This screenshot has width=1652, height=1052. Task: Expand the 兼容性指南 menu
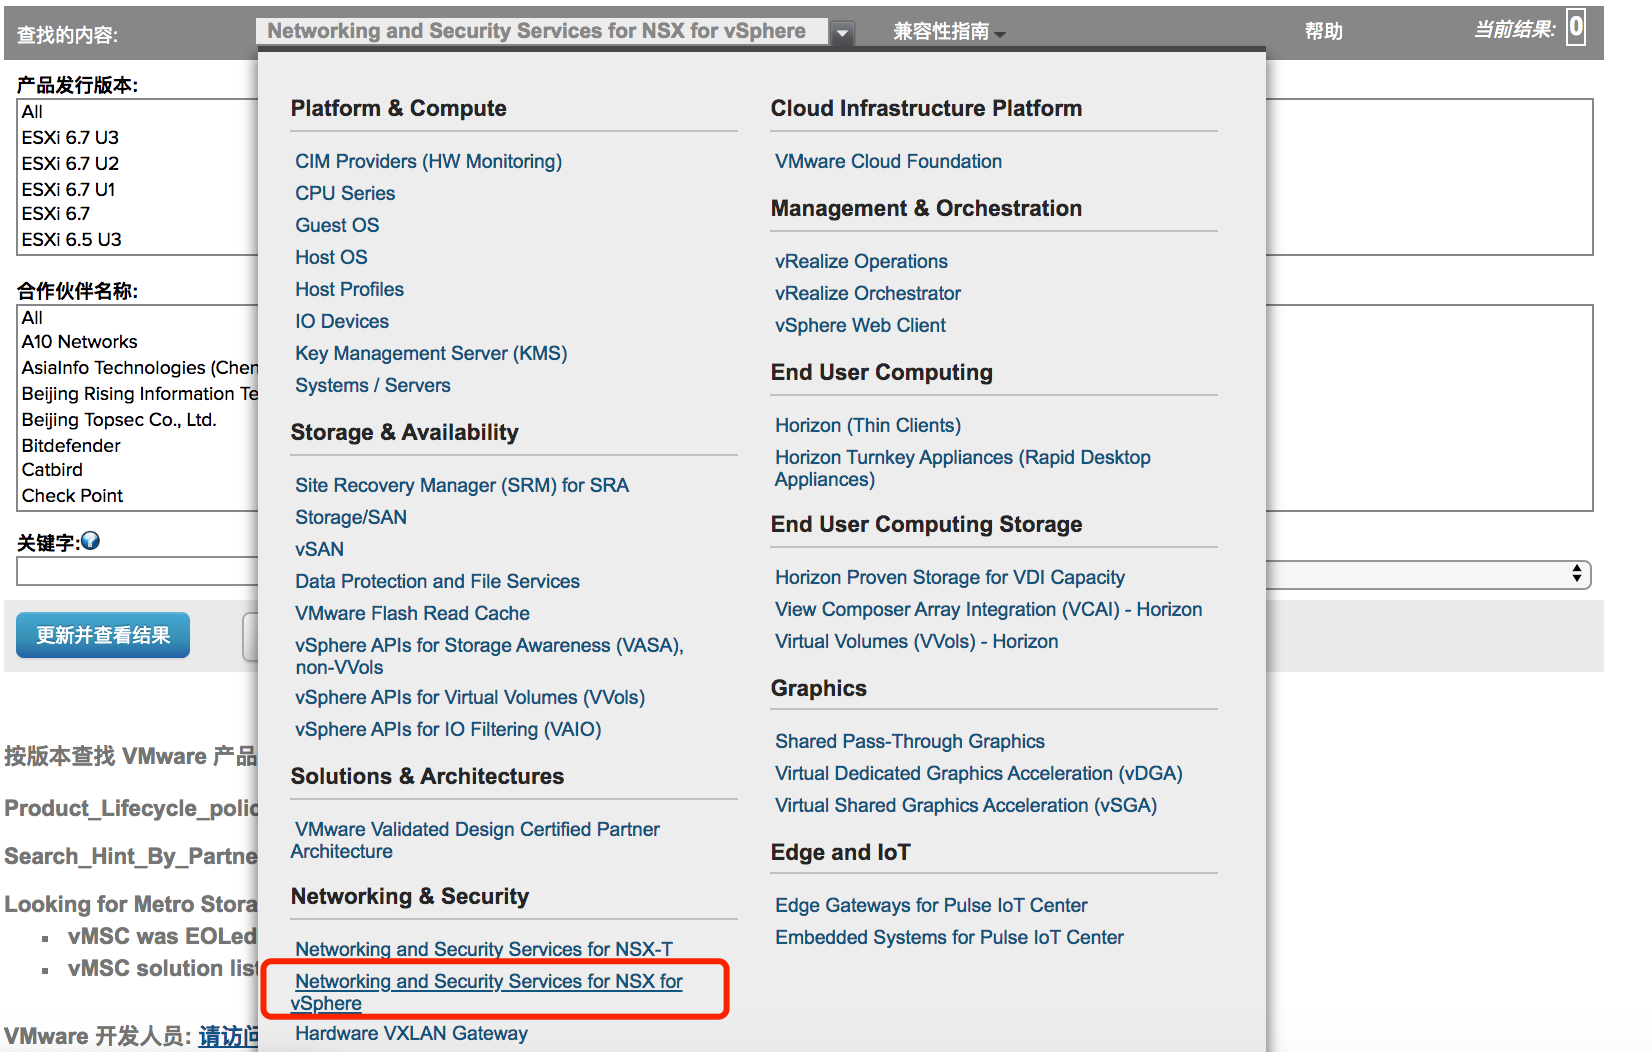point(949,32)
